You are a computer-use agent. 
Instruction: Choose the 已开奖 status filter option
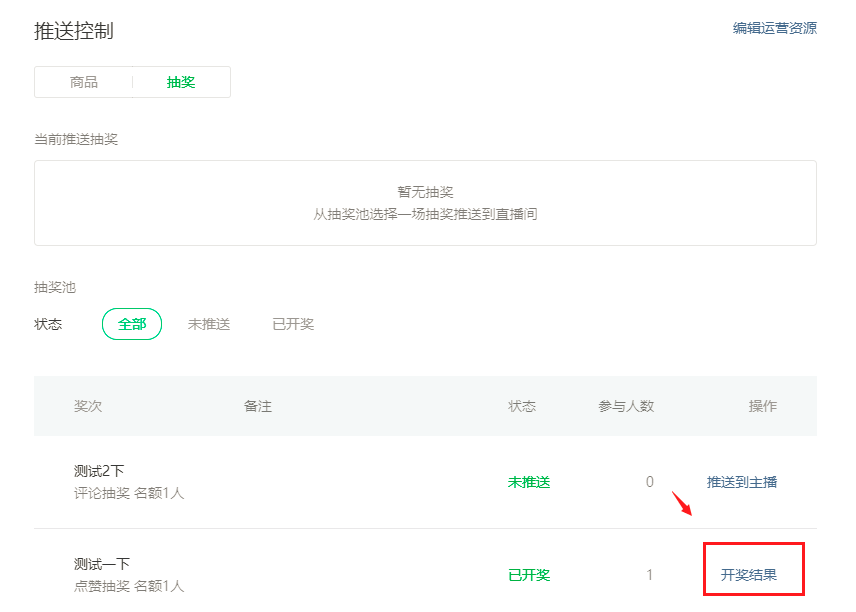293,324
